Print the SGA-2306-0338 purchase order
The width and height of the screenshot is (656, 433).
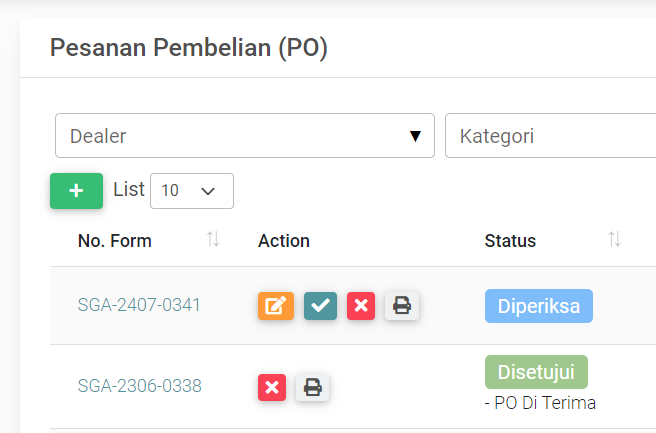tap(313, 387)
